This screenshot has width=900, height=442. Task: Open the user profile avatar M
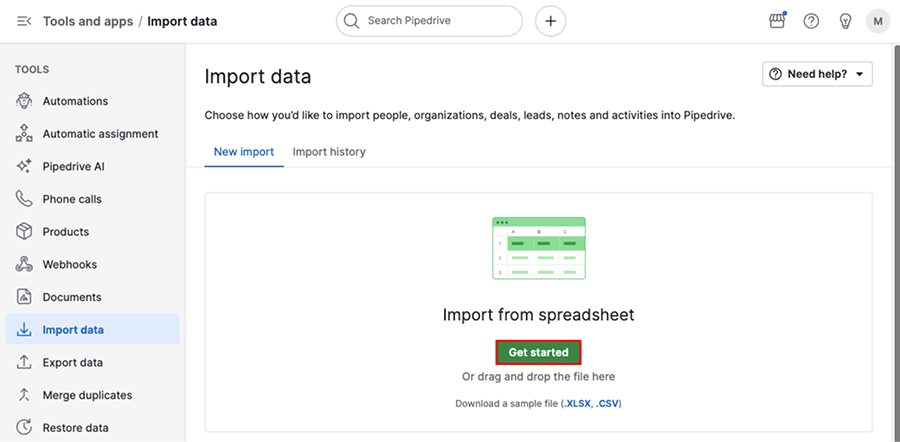point(878,21)
